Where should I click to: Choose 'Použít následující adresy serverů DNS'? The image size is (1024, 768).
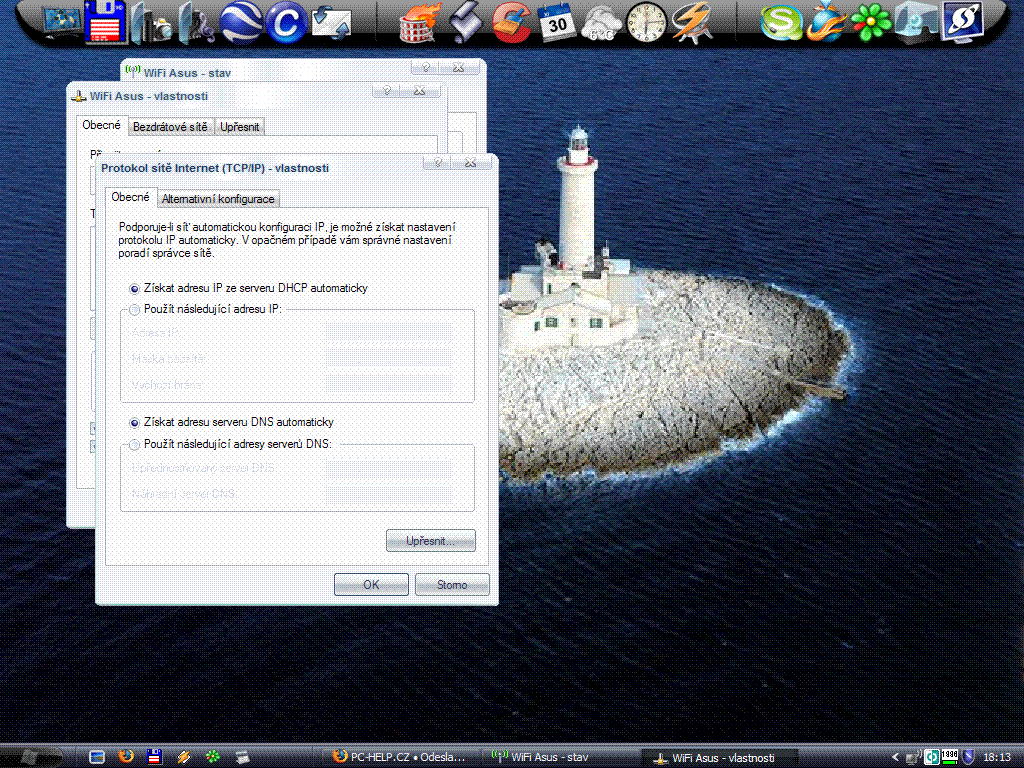point(135,444)
